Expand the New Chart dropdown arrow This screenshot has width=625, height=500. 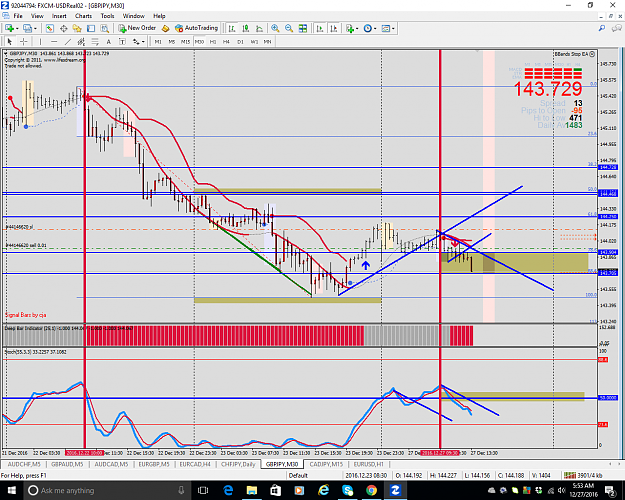point(17,28)
